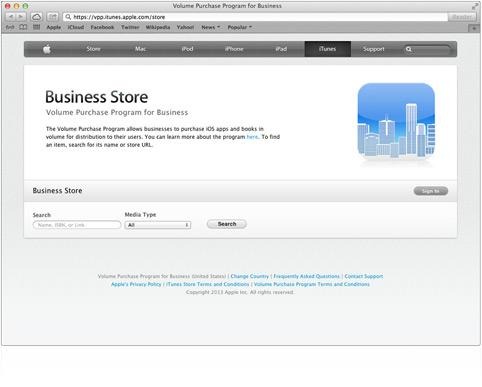482x387 pixels.
Task: Expand the News bookmarks folder
Action: (x=210, y=27)
